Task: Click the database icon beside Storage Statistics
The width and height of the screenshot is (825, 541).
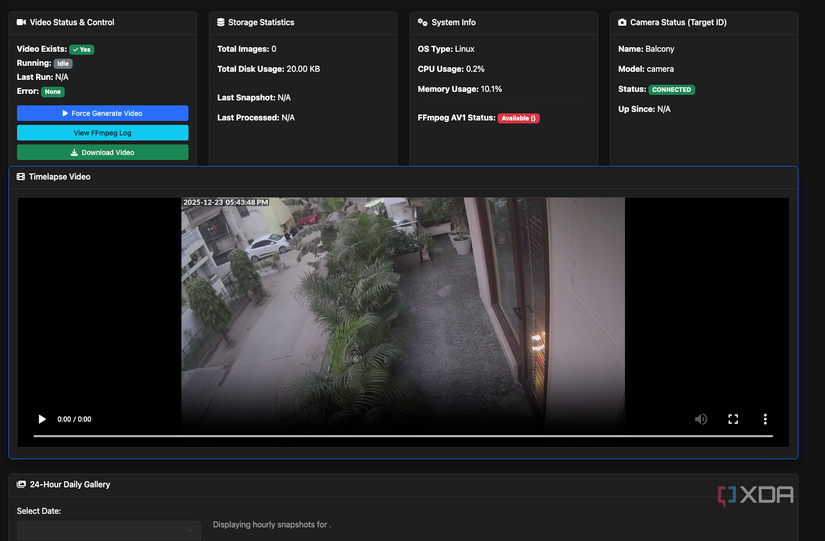Action: (x=221, y=22)
